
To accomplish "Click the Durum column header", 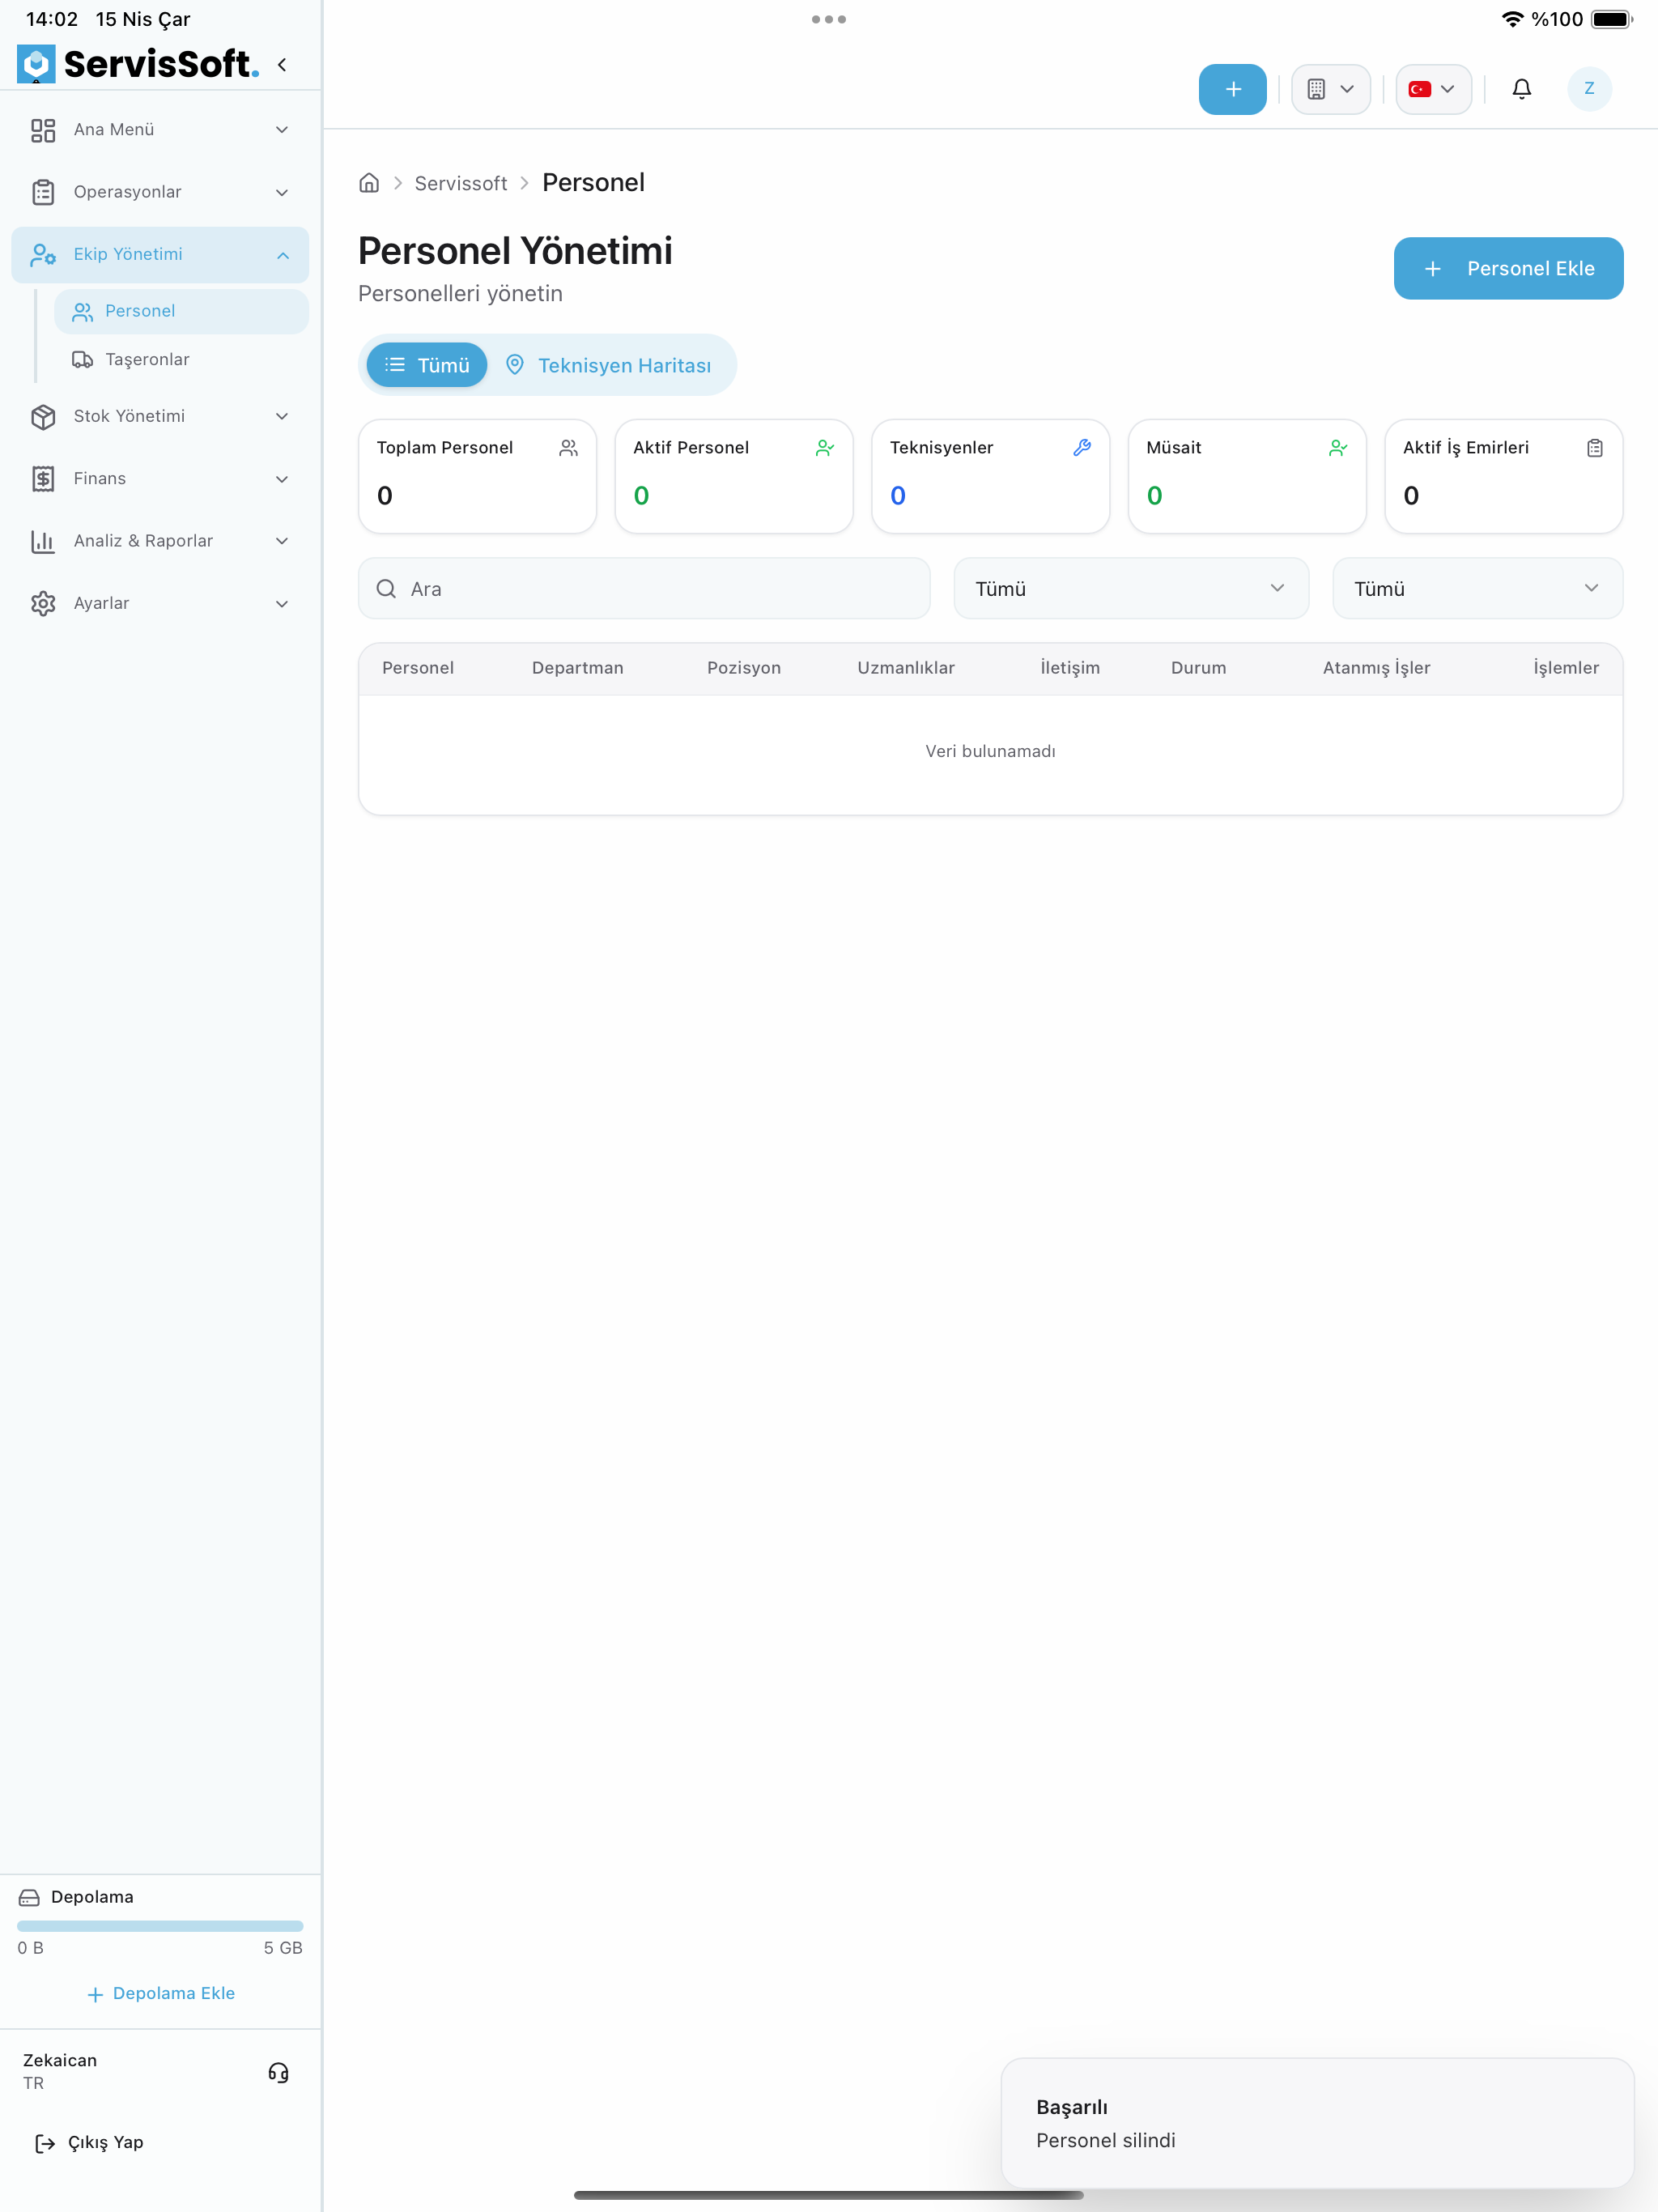I will (x=1198, y=668).
